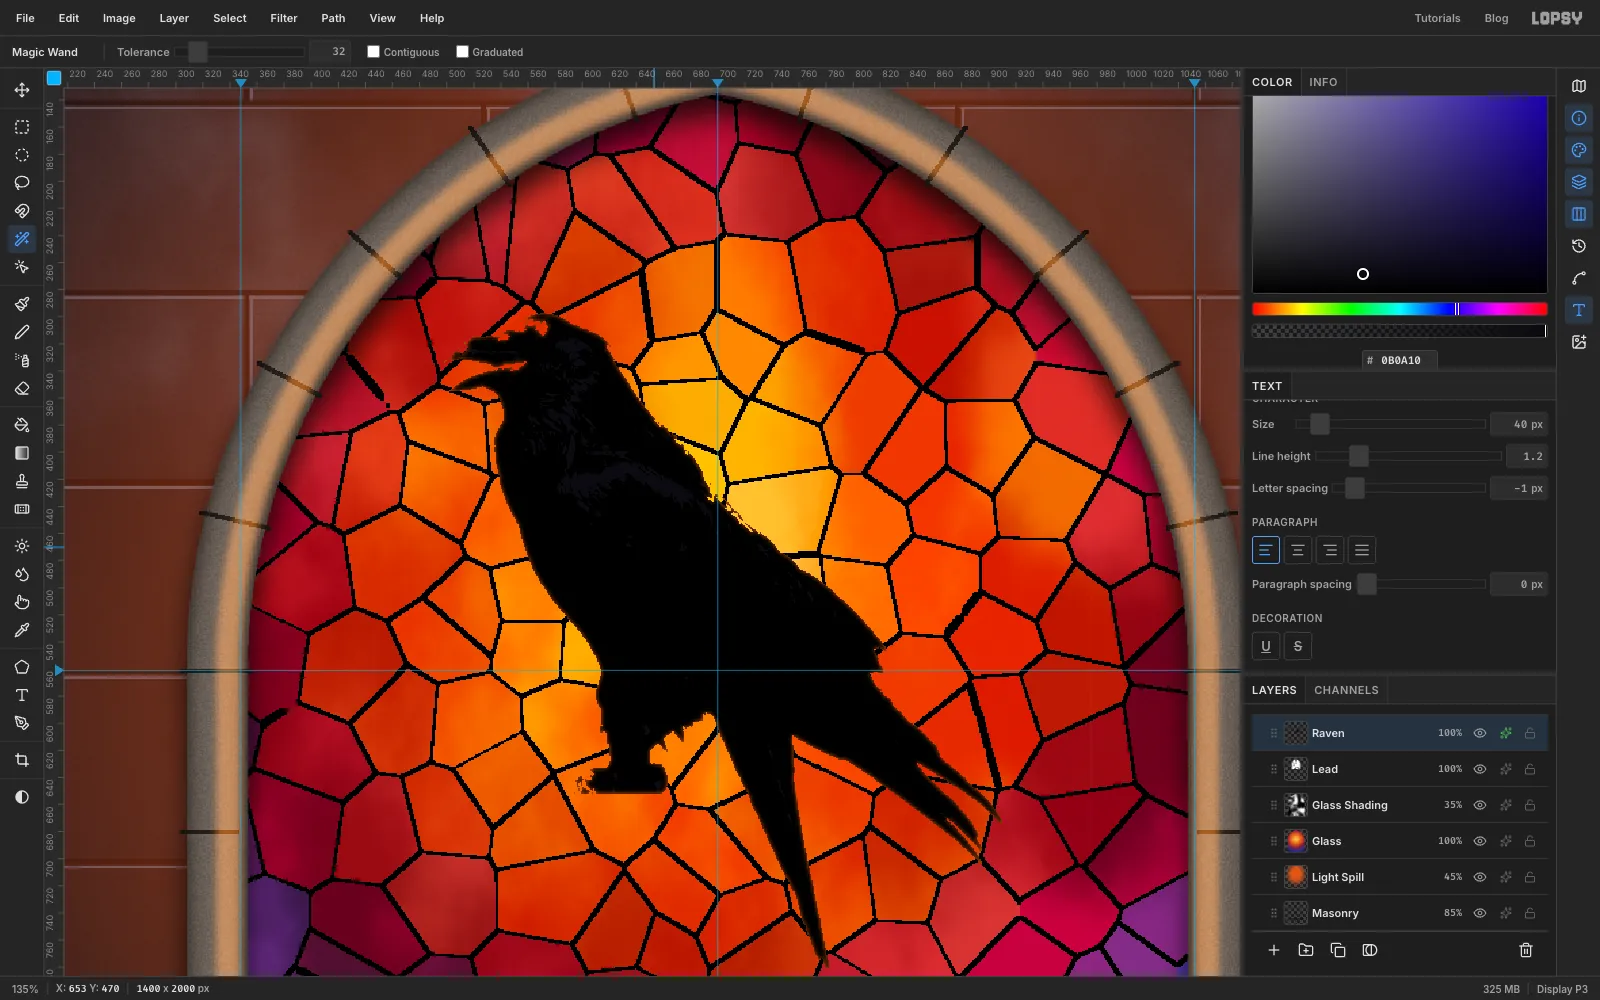Select the Pencil tool
1600x1000 pixels.
tap(22, 332)
